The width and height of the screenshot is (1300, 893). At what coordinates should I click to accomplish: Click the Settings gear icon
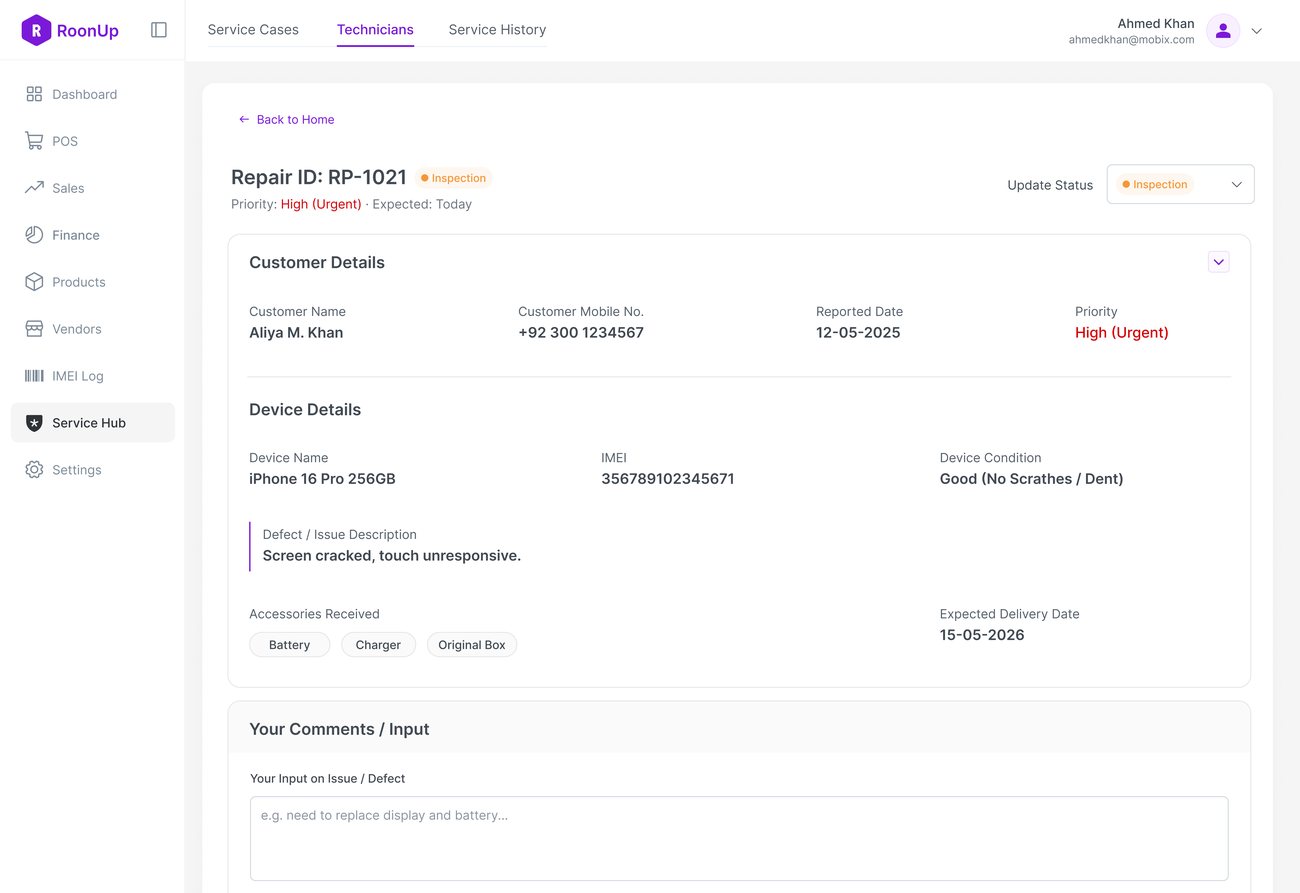pyautogui.click(x=34, y=470)
